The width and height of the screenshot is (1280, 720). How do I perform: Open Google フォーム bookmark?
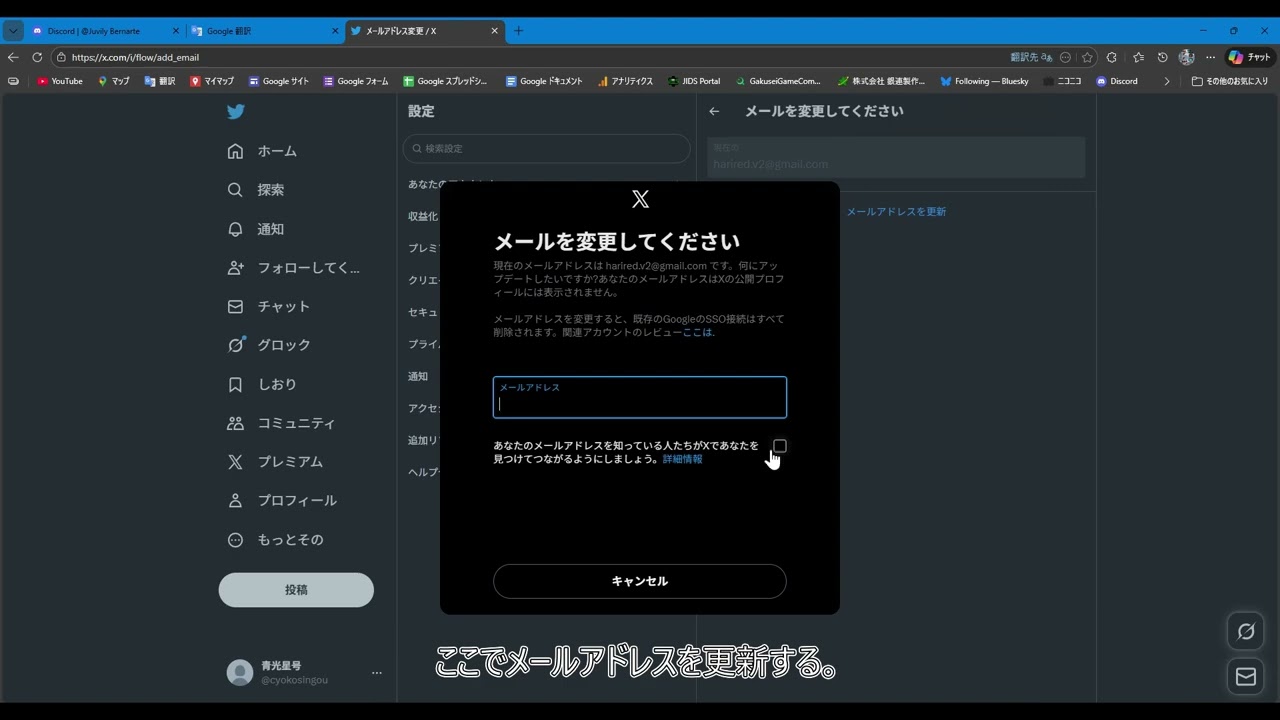pyautogui.click(x=356, y=81)
